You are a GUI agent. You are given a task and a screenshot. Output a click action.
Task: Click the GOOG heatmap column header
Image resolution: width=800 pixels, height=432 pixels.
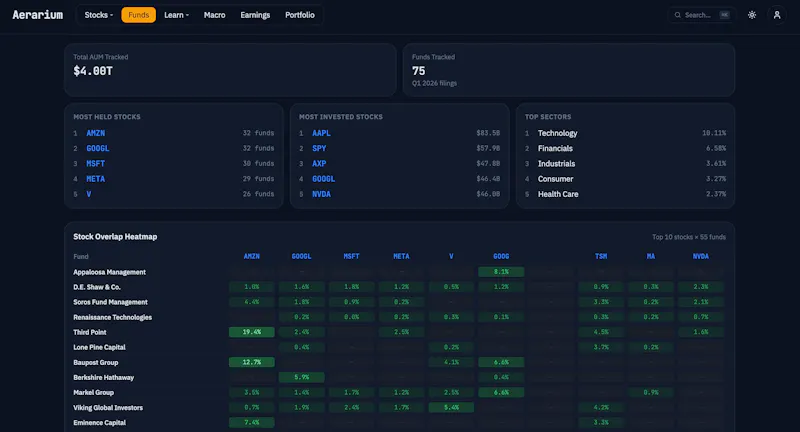tap(501, 257)
